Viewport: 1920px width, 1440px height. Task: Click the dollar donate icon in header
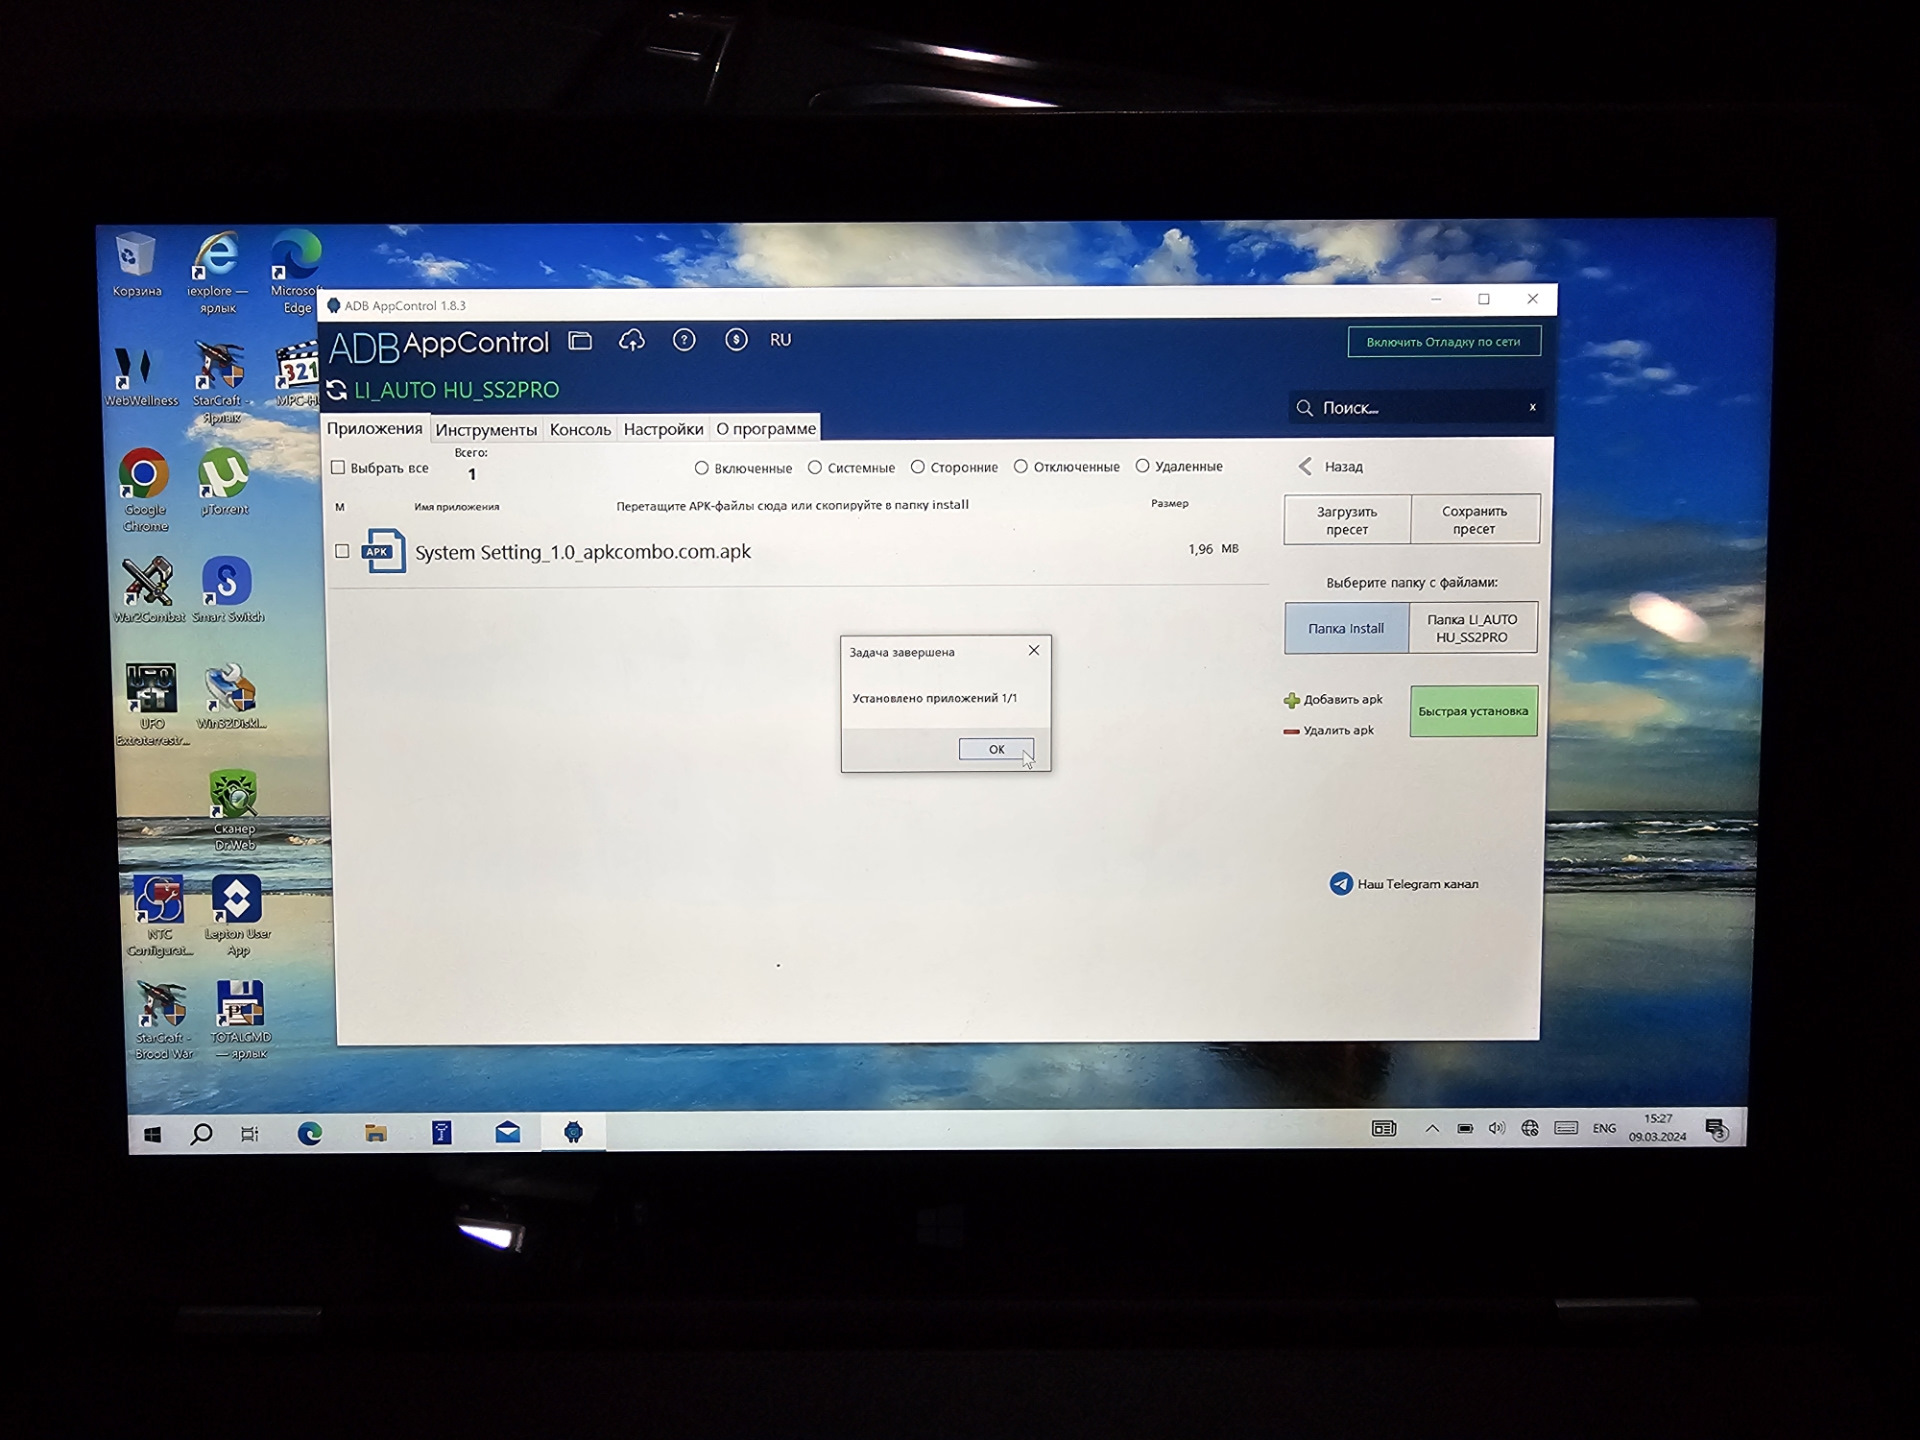tap(736, 341)
